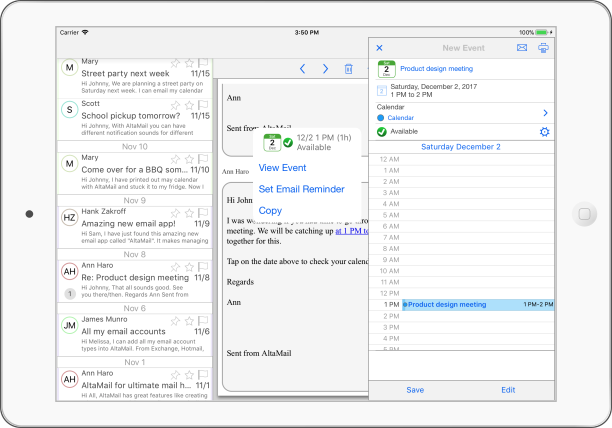Viewport: 612px width, 428px height.
Task: Click event calendar icon in popup
Action: pyautogui.click(x=272, y=142)
